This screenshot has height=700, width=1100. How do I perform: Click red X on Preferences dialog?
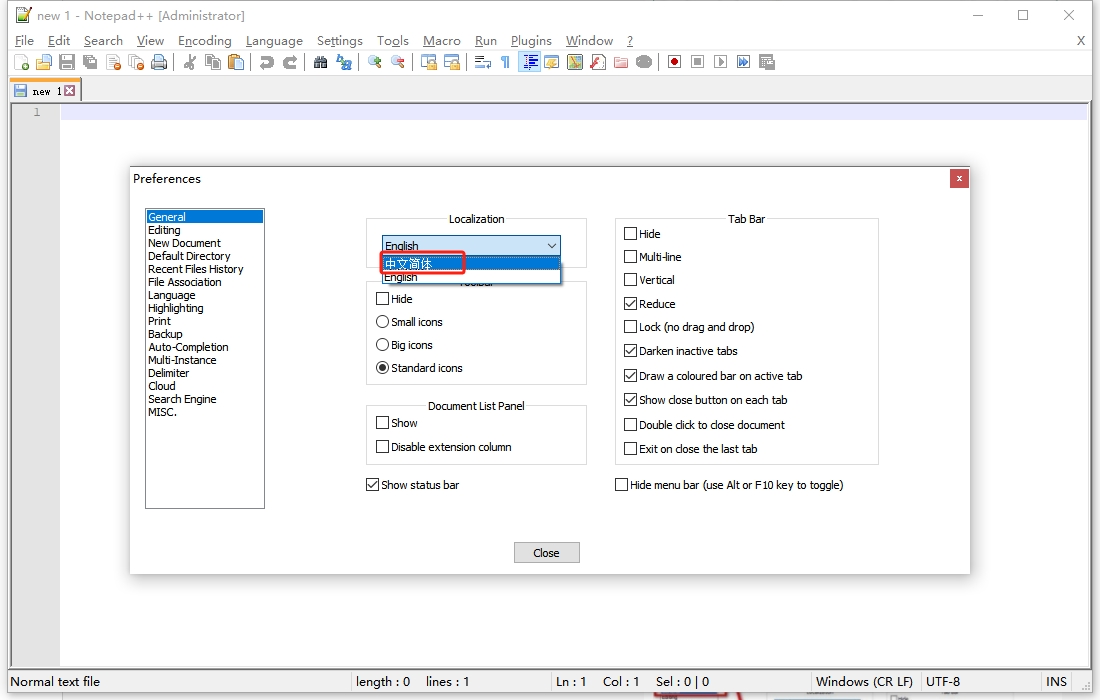pyautogui.click(x=959, y=179)
